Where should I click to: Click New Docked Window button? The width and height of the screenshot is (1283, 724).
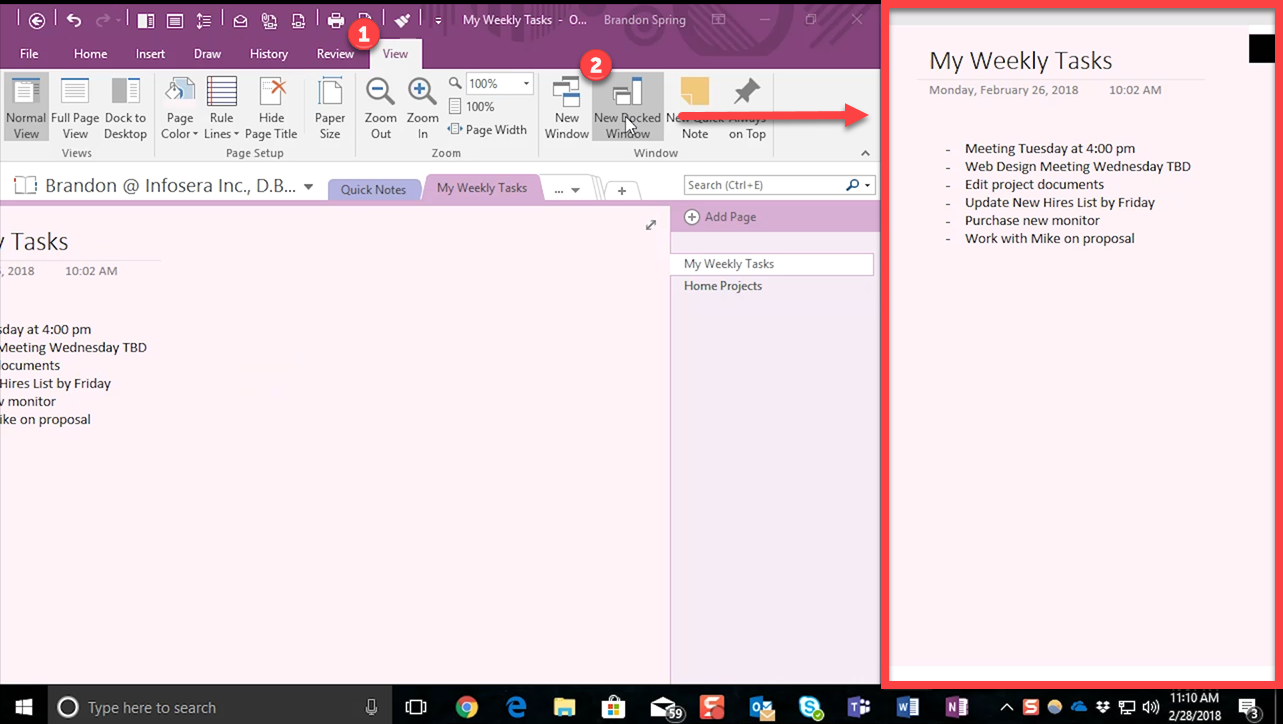pyautogui.click(x=627, y=107)
